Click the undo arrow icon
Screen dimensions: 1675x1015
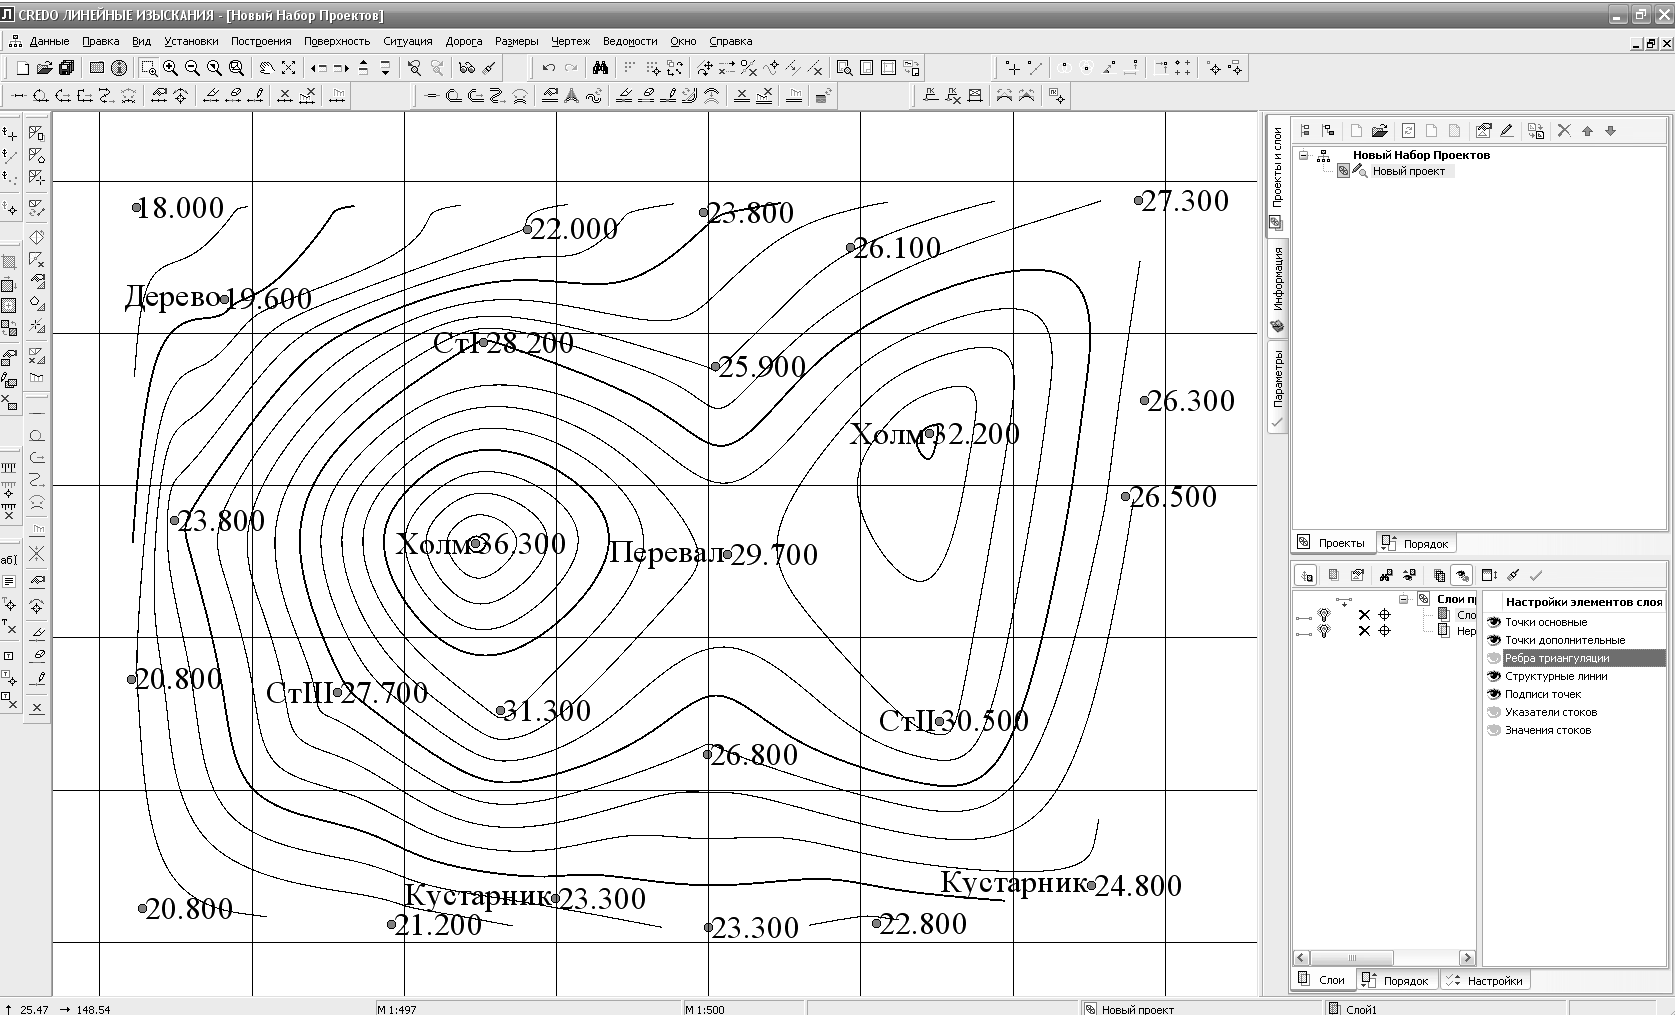[548, 68]
